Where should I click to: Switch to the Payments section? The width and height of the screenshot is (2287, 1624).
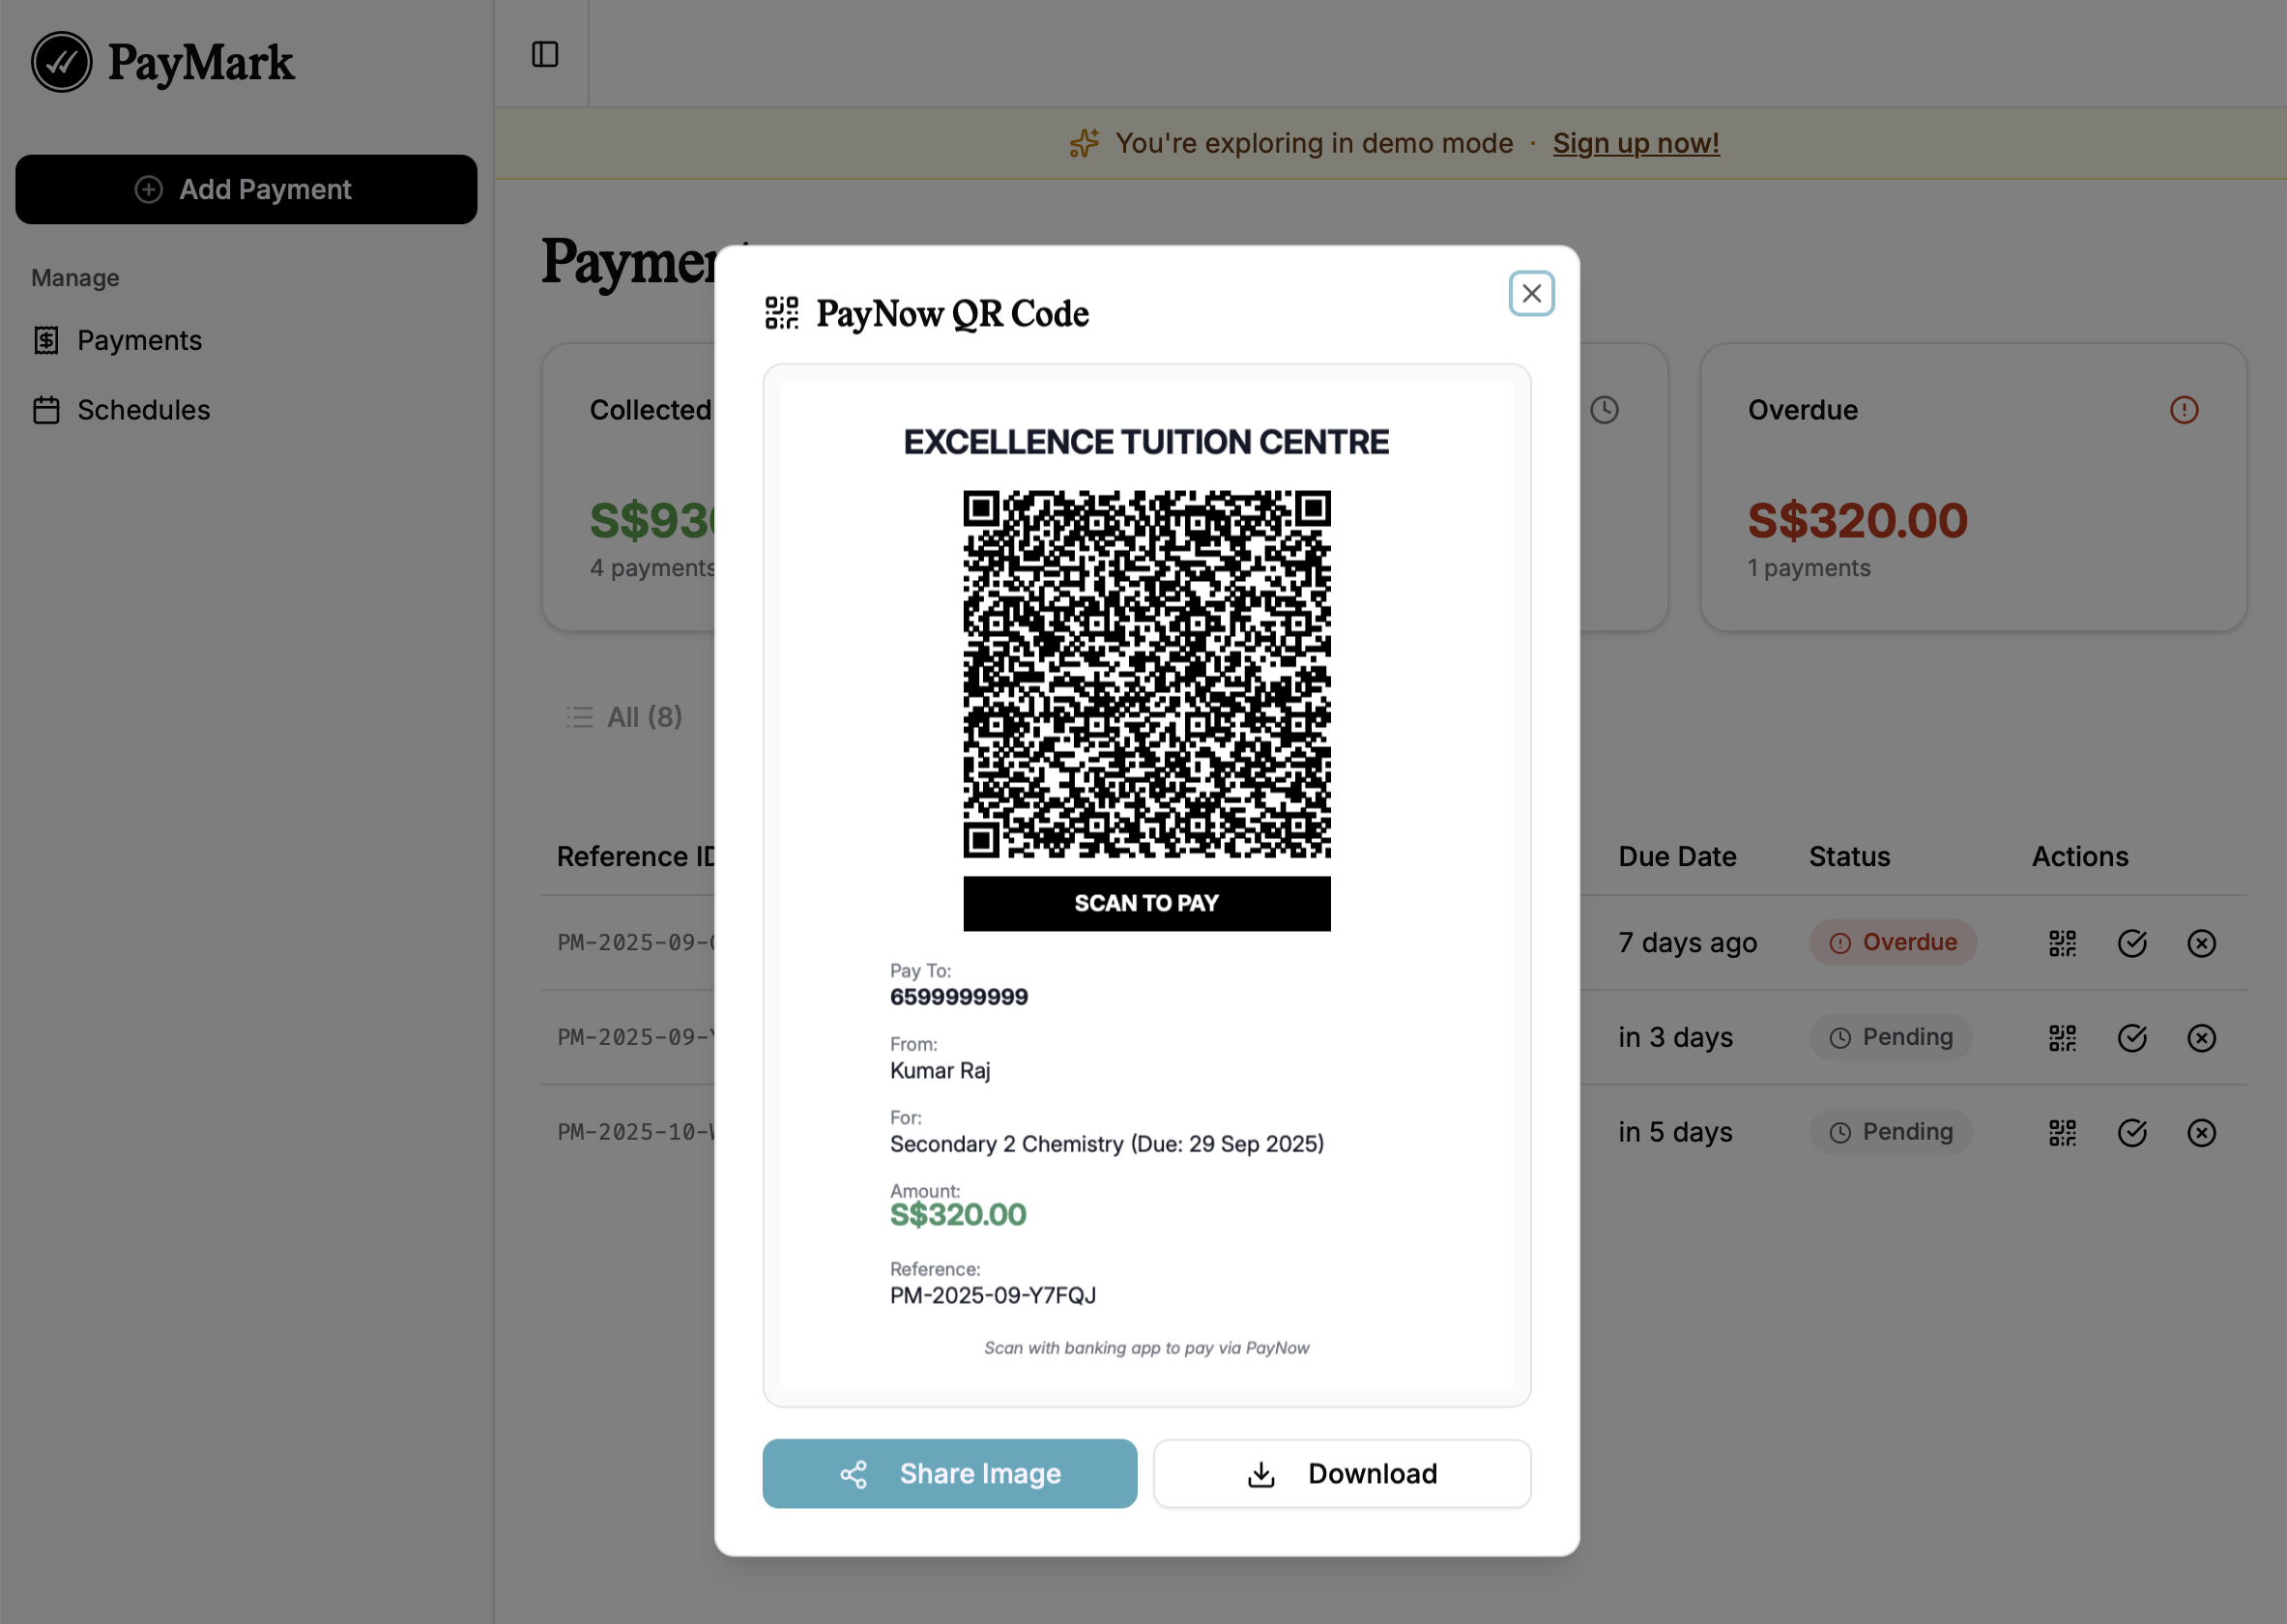pos(139,340)
